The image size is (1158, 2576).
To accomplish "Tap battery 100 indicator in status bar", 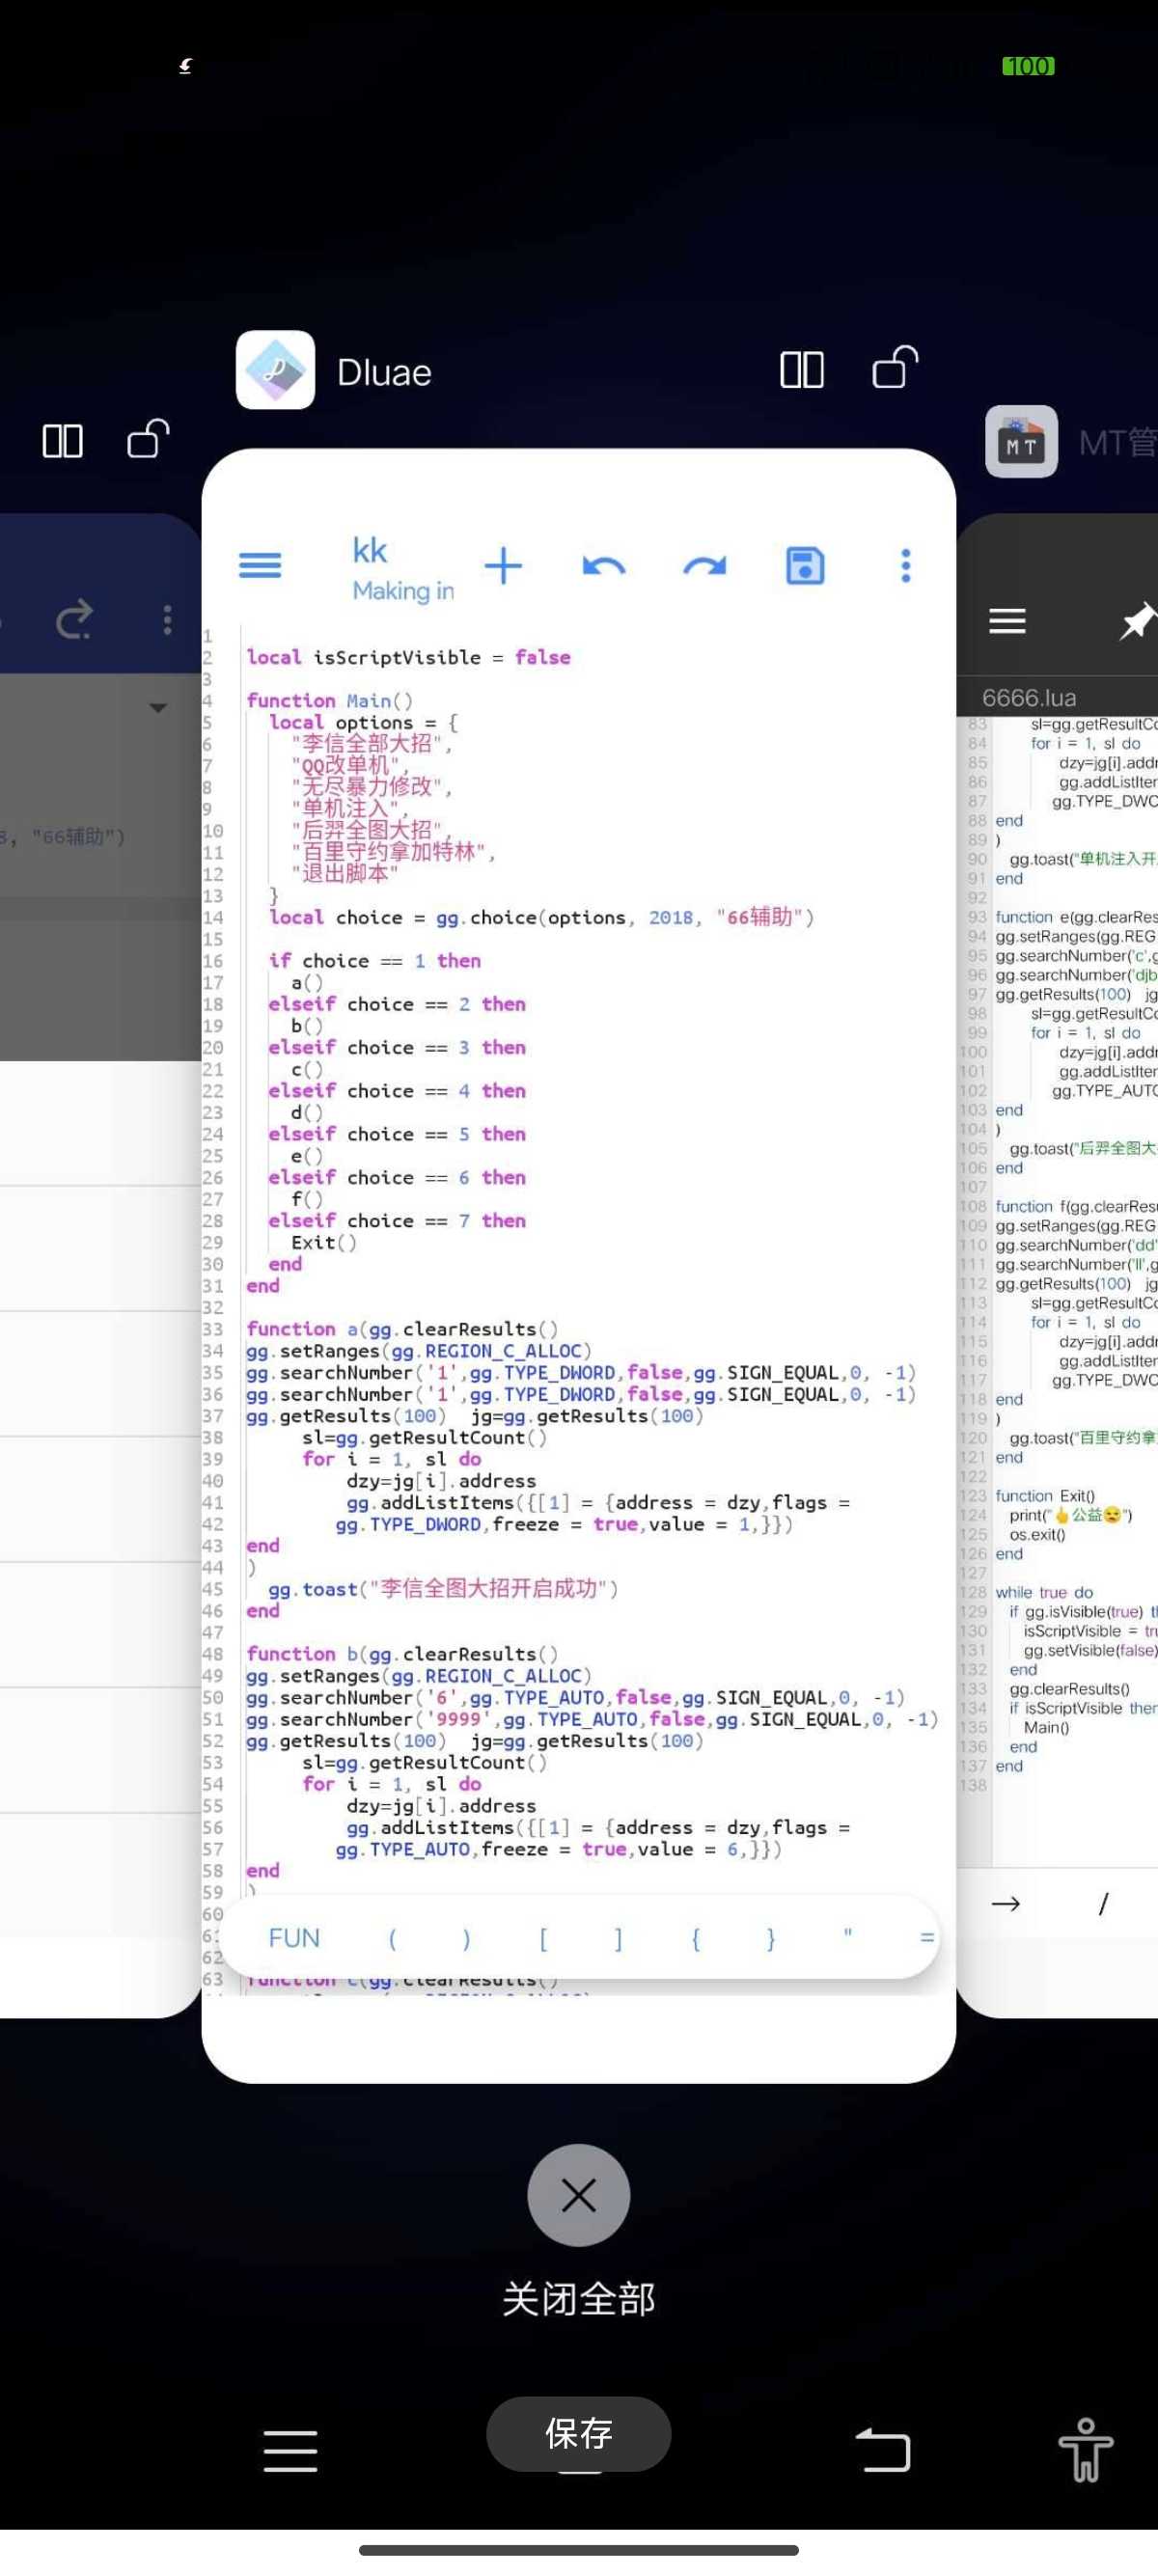I will 1028,66.
